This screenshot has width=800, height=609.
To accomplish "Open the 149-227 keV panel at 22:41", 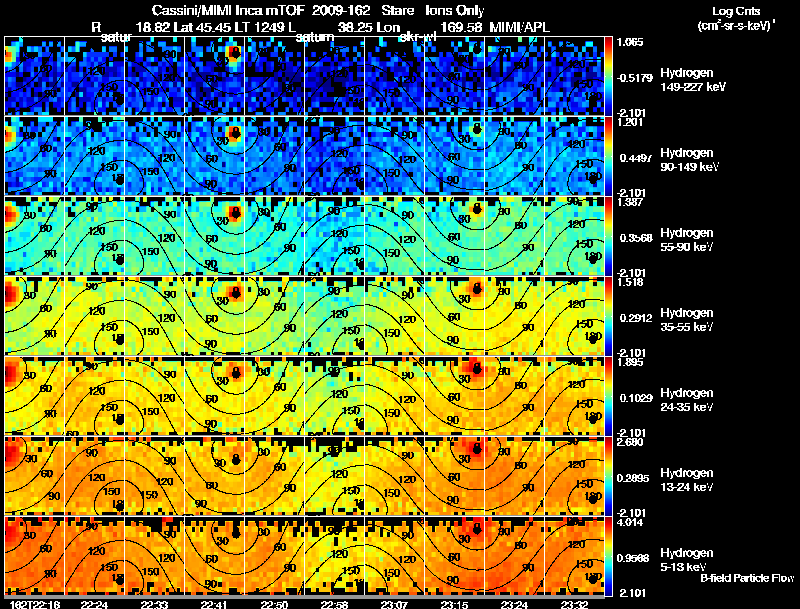I will pyautogui.click(x=214, y=75).
